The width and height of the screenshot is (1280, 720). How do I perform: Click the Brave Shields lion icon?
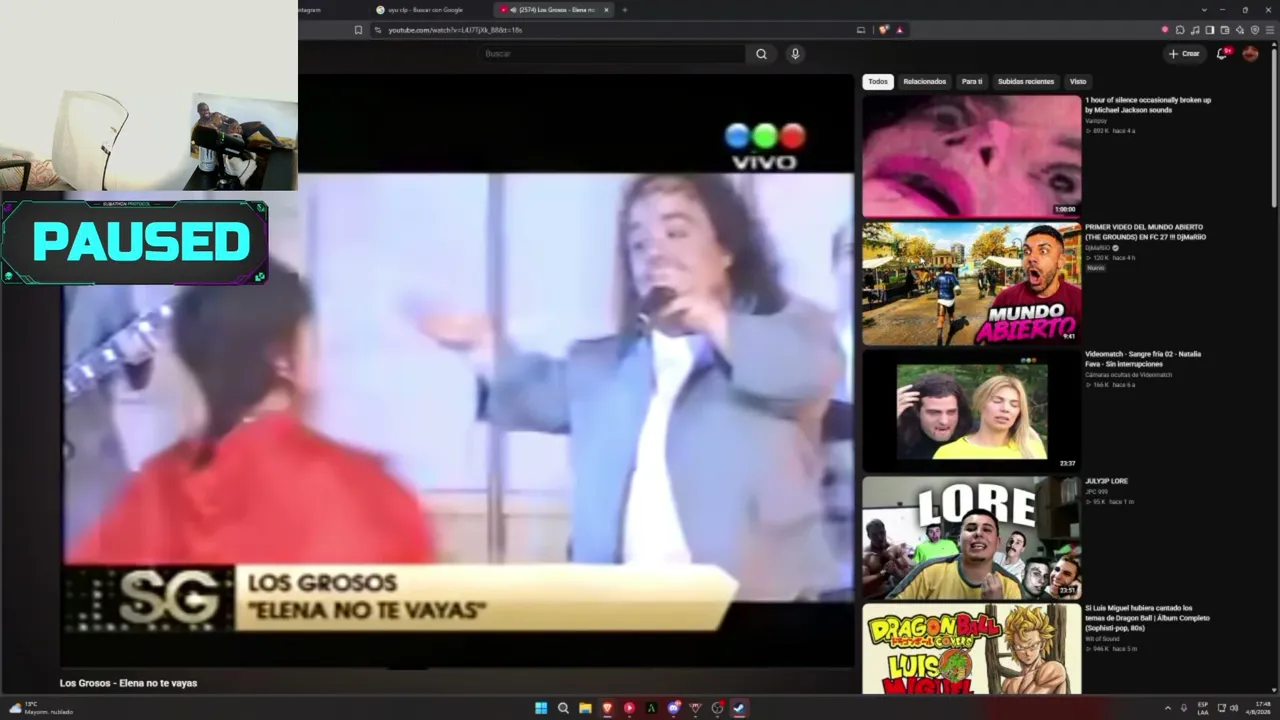(883, 30)
